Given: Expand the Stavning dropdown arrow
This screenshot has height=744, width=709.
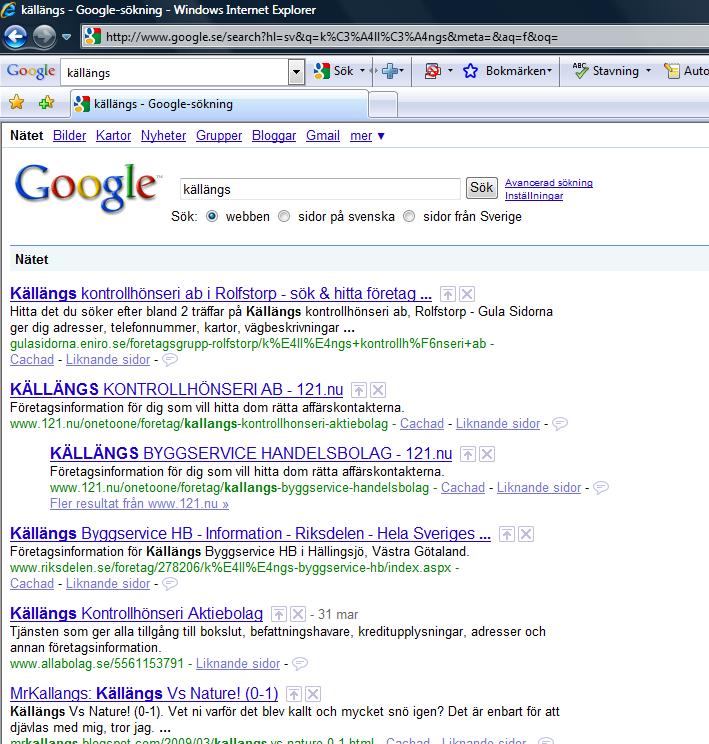Looking at the screenshot, I should click(648, 71).
